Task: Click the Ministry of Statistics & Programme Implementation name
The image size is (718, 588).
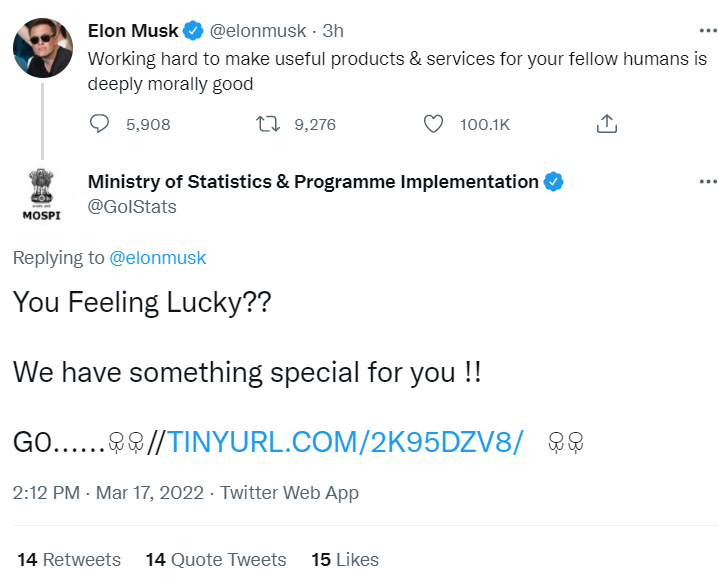Action: [x=313, y=182]
